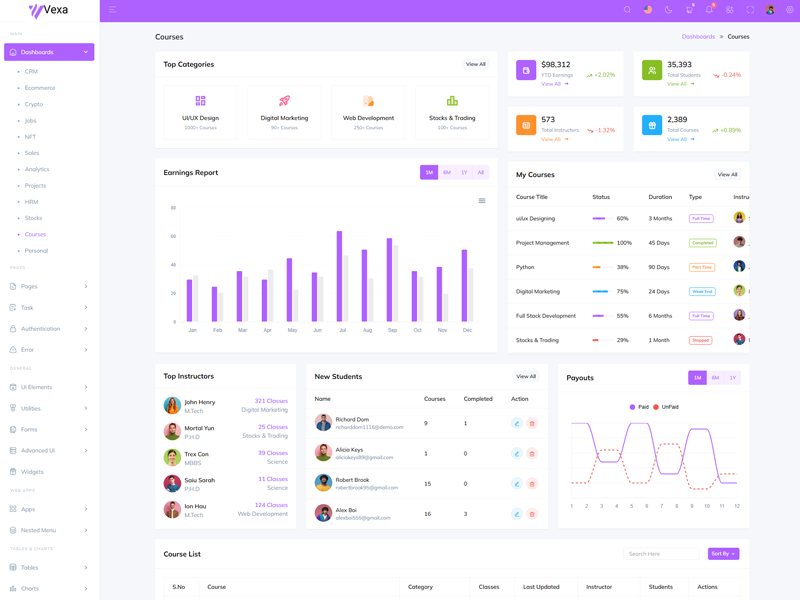Toggle the UnPaid series in Payouts legend
The height and width of the screenshot is (600, 800).
click(666, 407)
